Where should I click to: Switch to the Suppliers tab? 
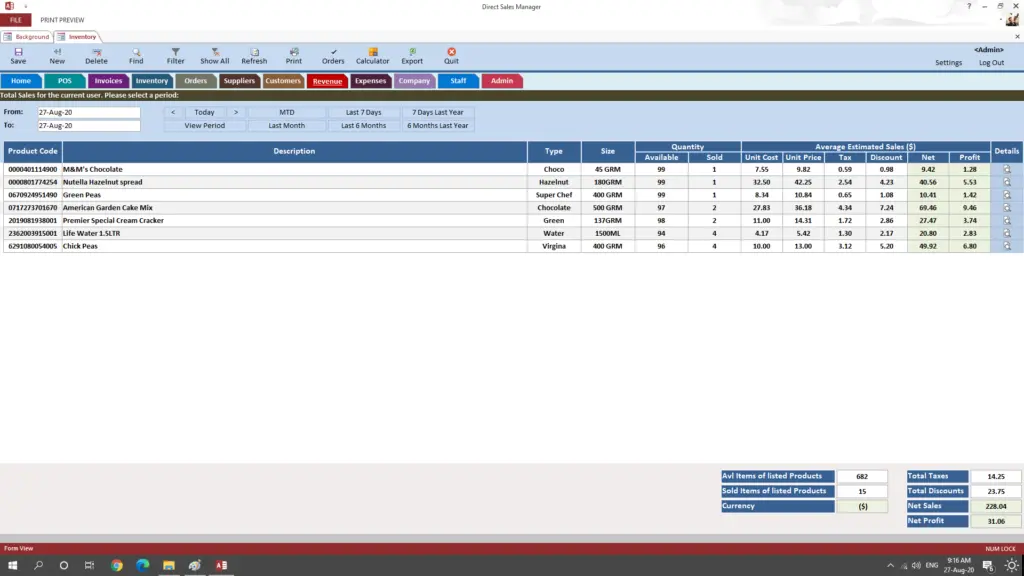point(239,81)
